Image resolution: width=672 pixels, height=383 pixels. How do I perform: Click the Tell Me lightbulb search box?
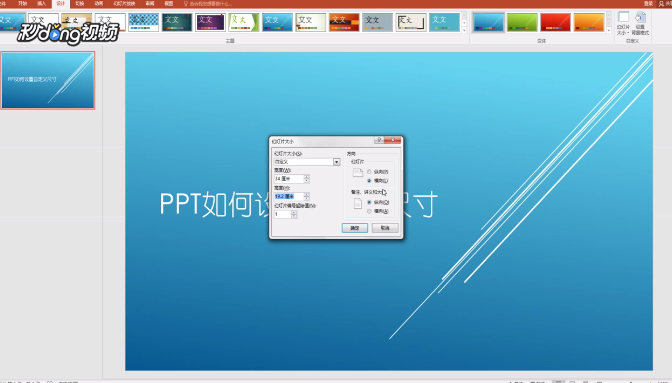pos(208,3)
